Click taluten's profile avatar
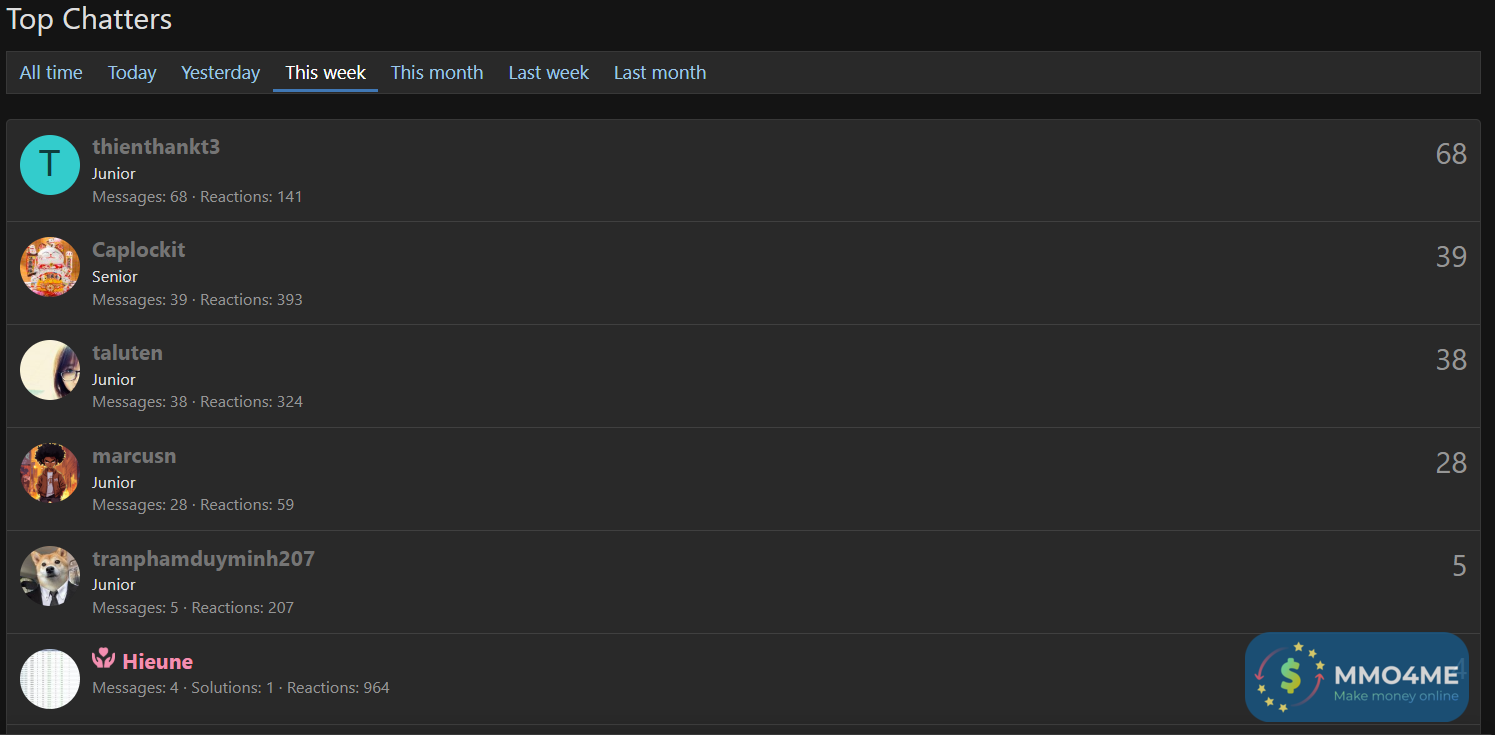 pyautogui.click(x=50, y=370)
